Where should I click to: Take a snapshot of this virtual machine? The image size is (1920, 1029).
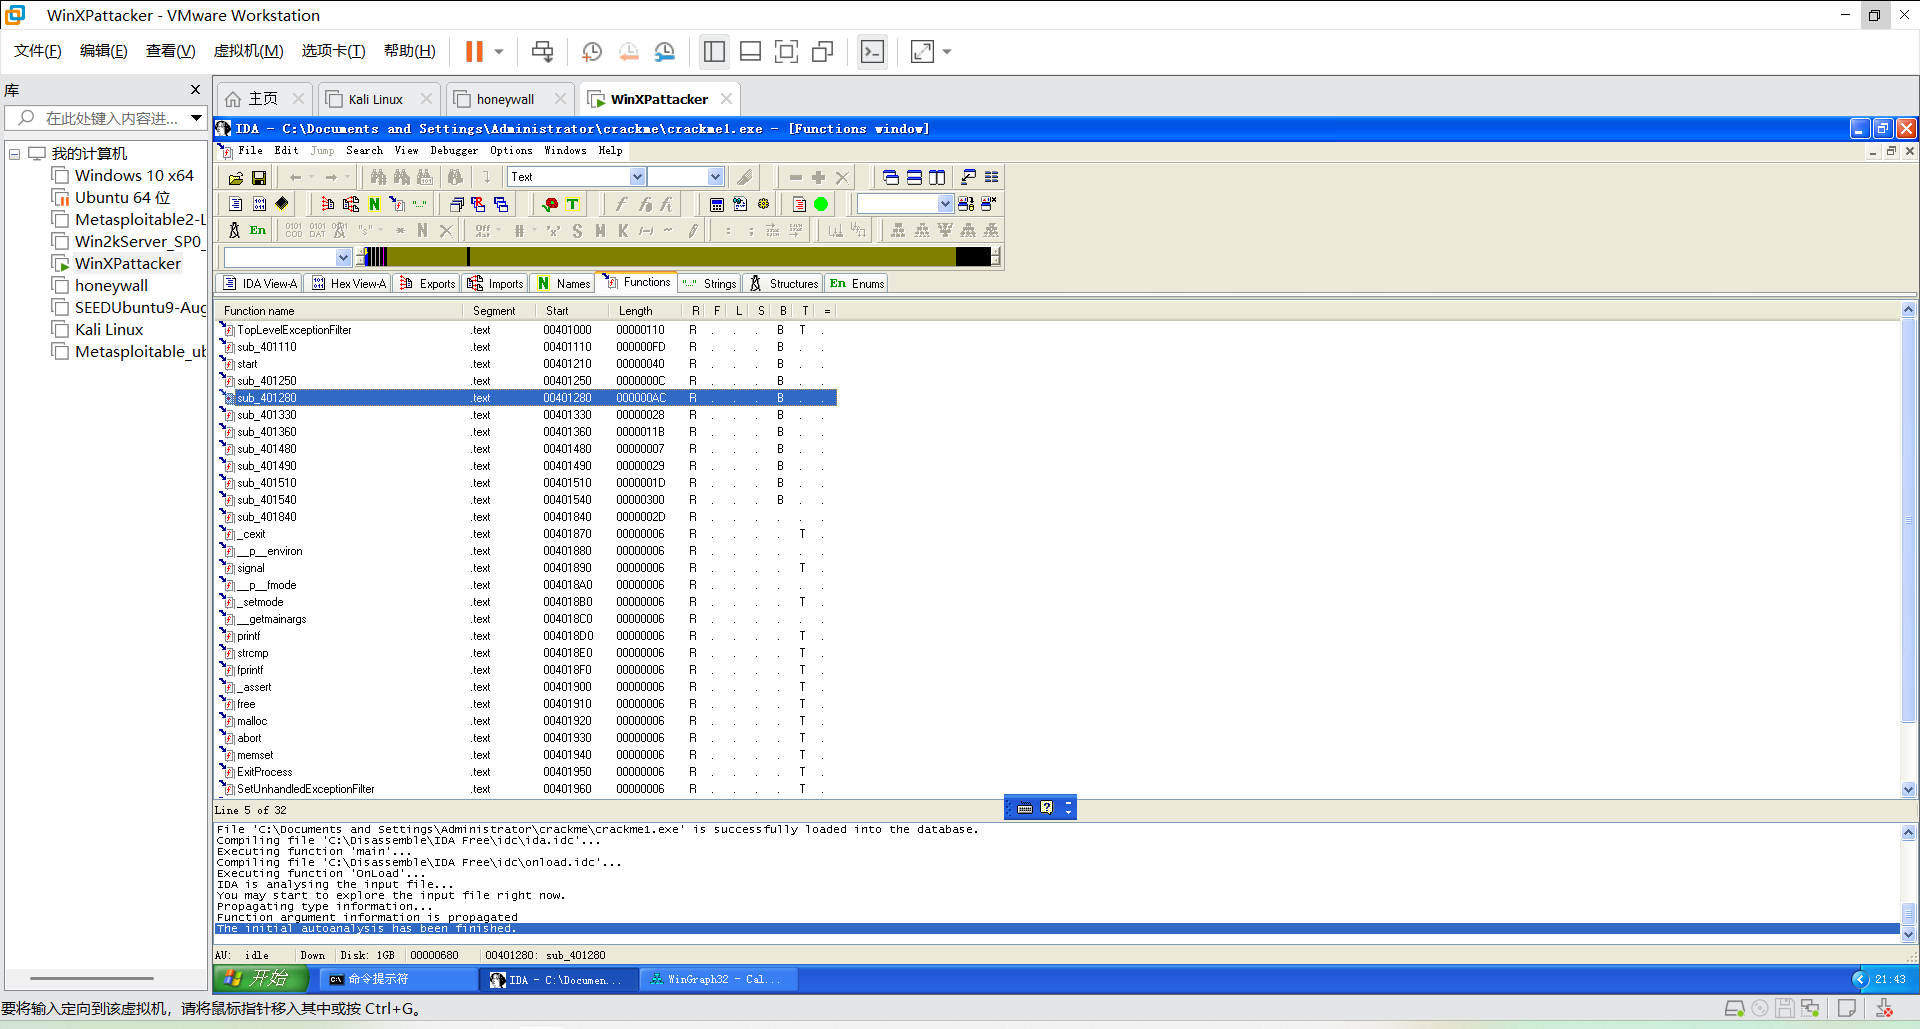(x=592, y=51)
